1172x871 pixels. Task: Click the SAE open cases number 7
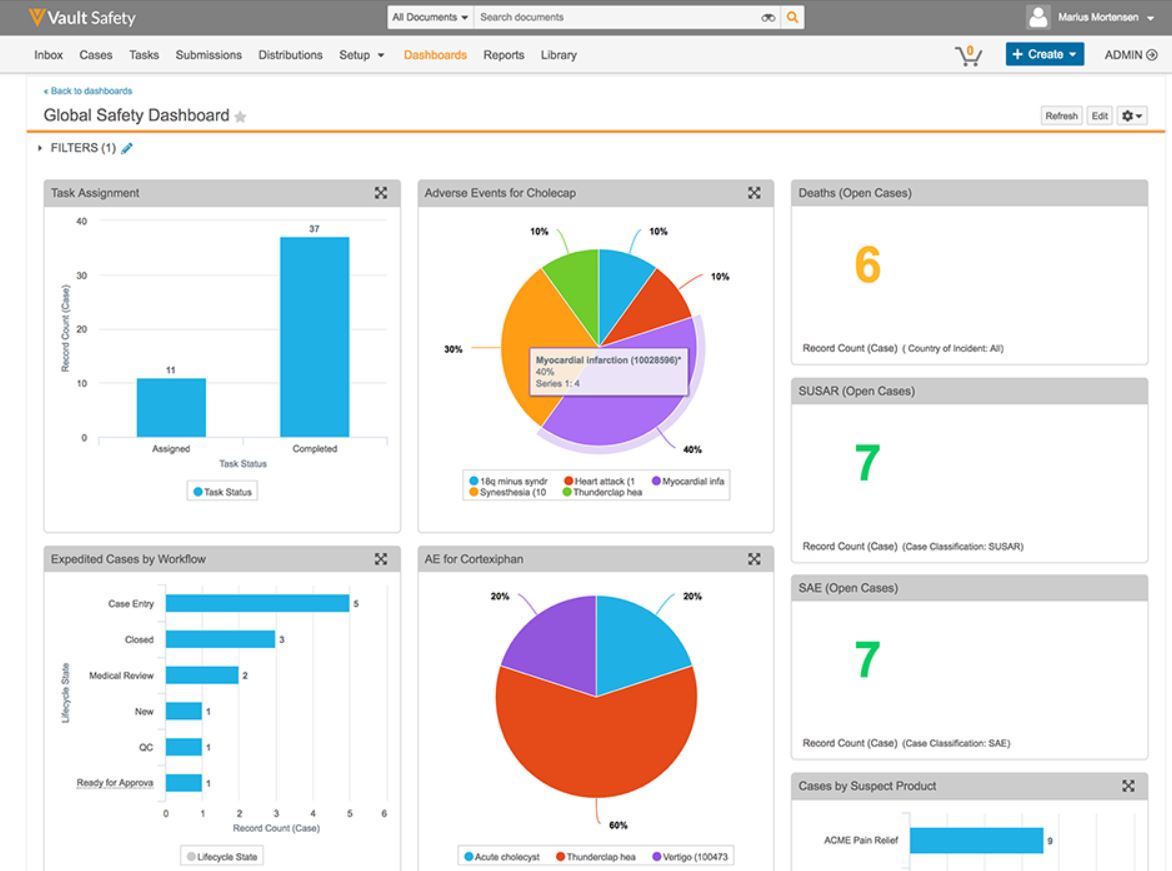coord(867,659)
